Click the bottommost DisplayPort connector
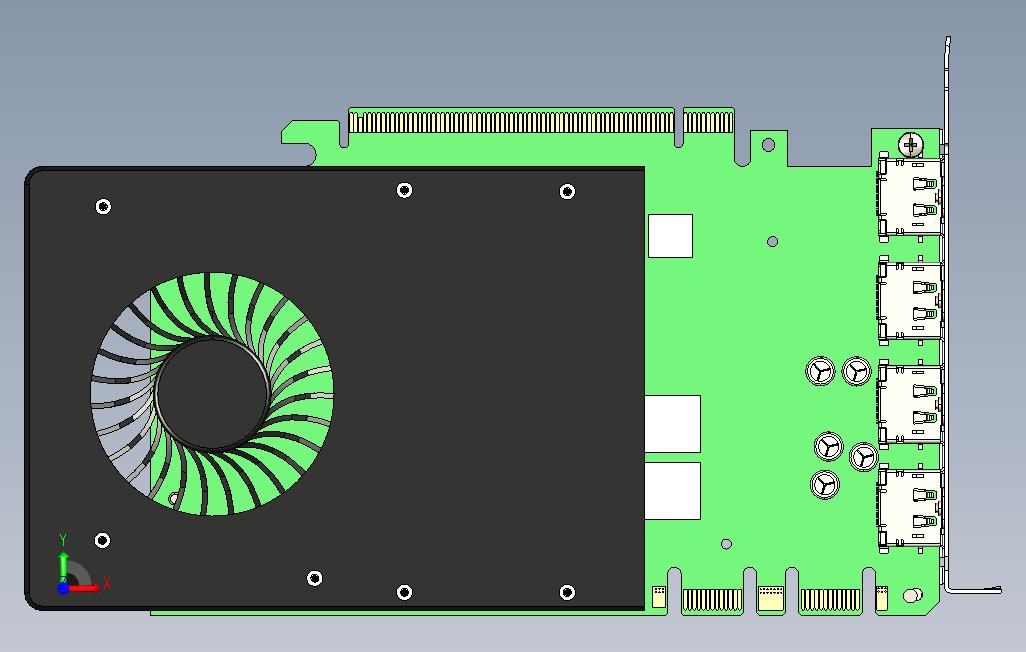 (x=910, y=508)
